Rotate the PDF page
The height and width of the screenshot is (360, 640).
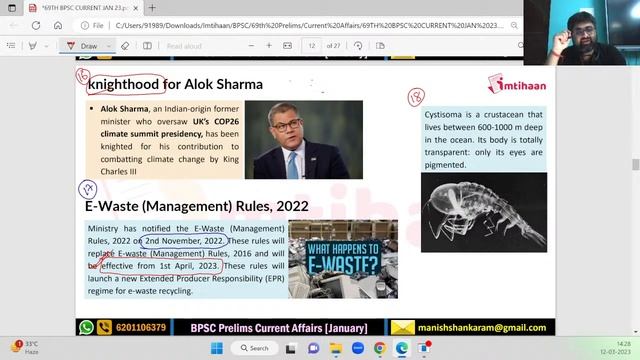point(358,46)
